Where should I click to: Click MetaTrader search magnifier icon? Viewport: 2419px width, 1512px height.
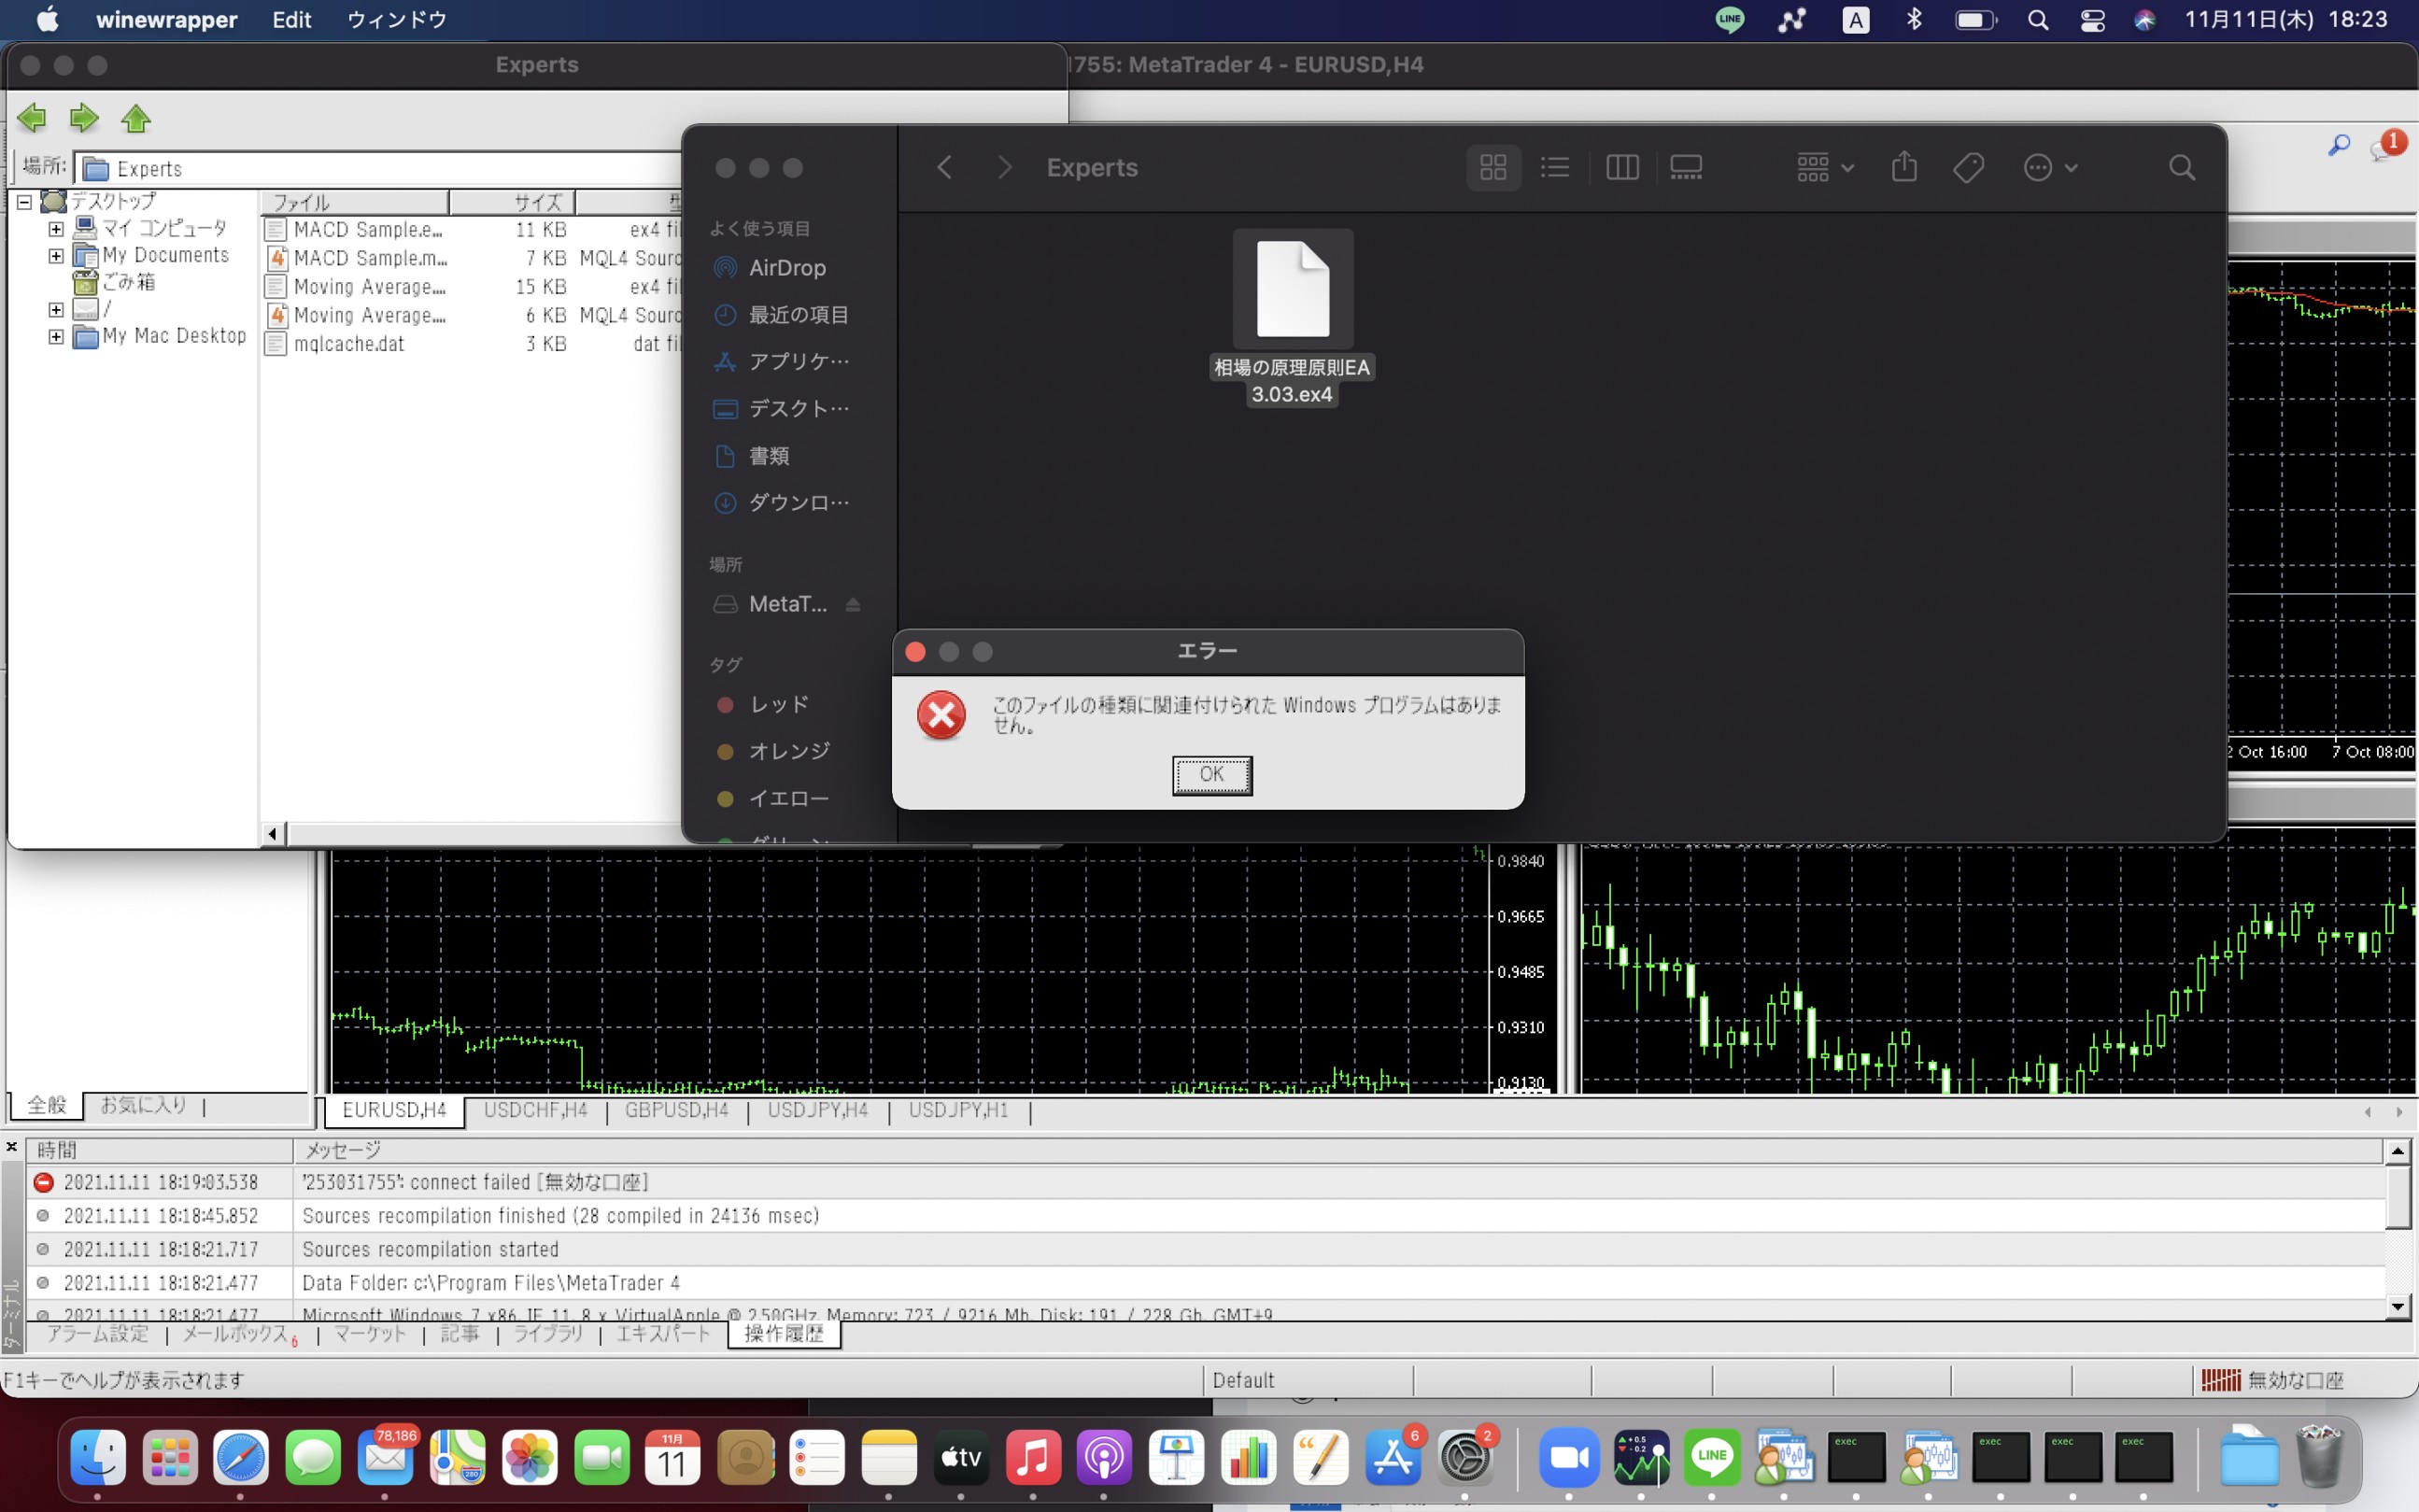pyautogui.click(x=2338, y=146)
